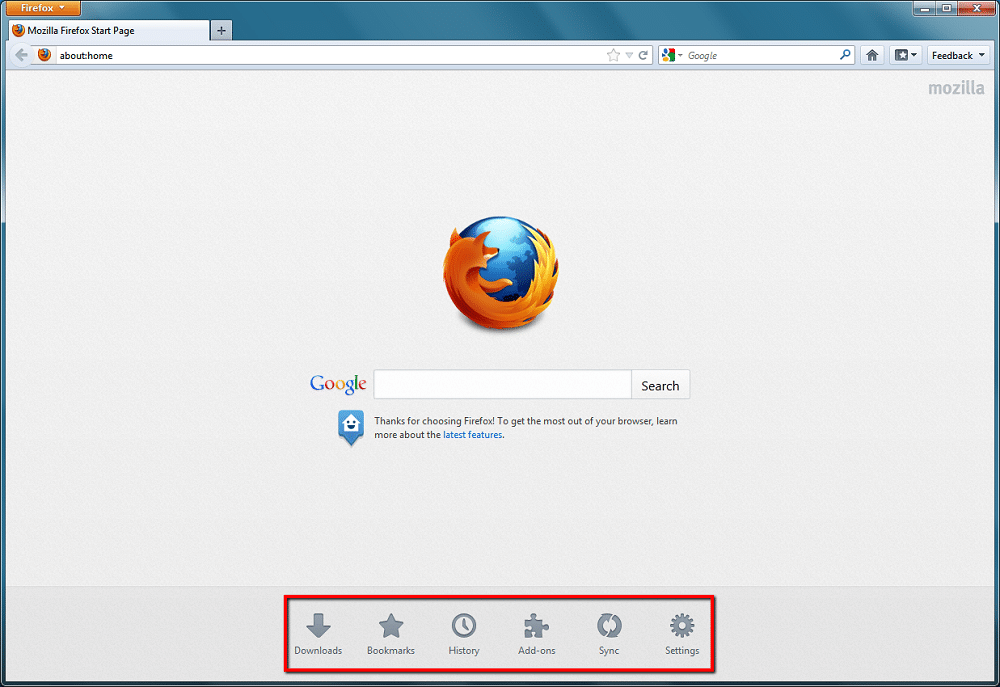Go back with the back arrow
1000x687 pixels.
click(21, 55)
